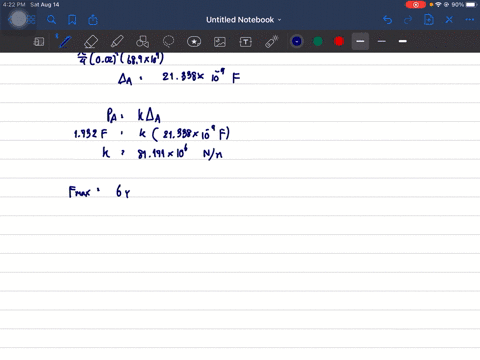480x360 pixels.
Task: Open the share/export icon
Action: tap(93, 20)
